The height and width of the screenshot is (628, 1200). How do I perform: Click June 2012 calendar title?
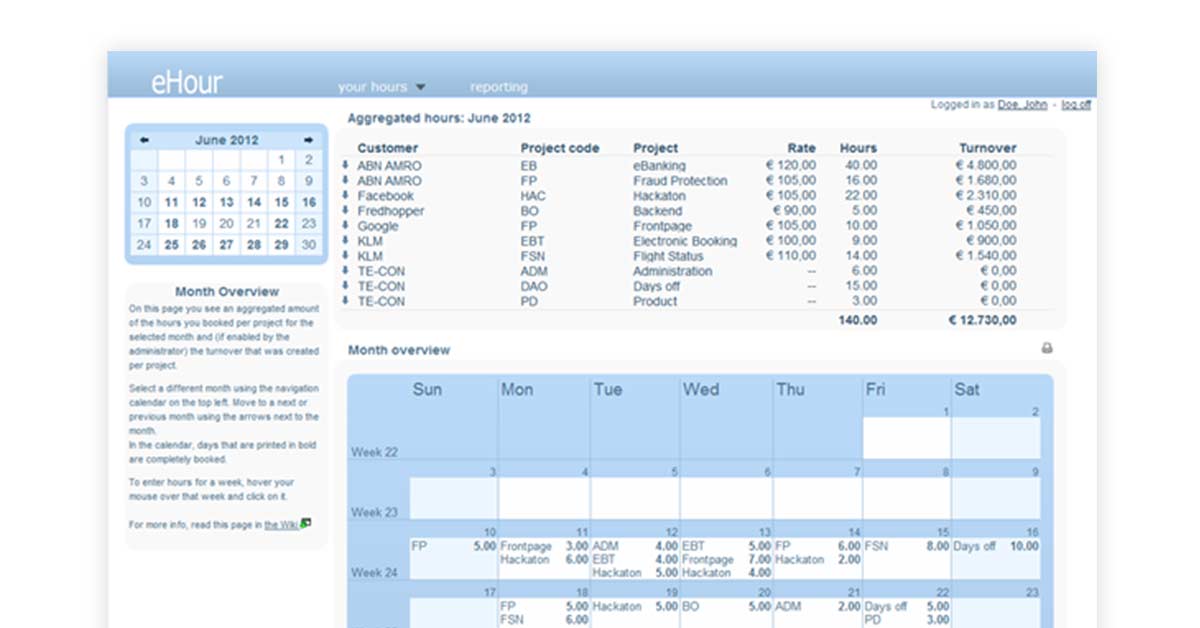227,140
